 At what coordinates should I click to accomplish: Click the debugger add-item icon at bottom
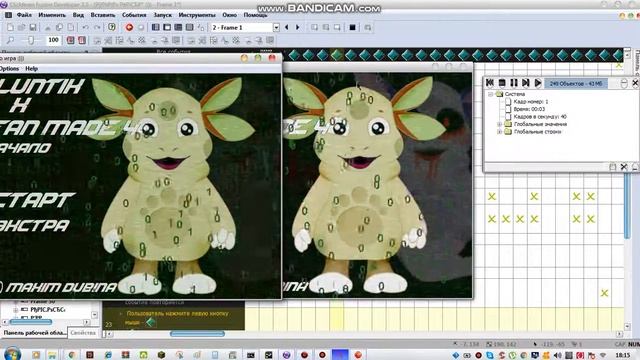click(x=613, y=167)
